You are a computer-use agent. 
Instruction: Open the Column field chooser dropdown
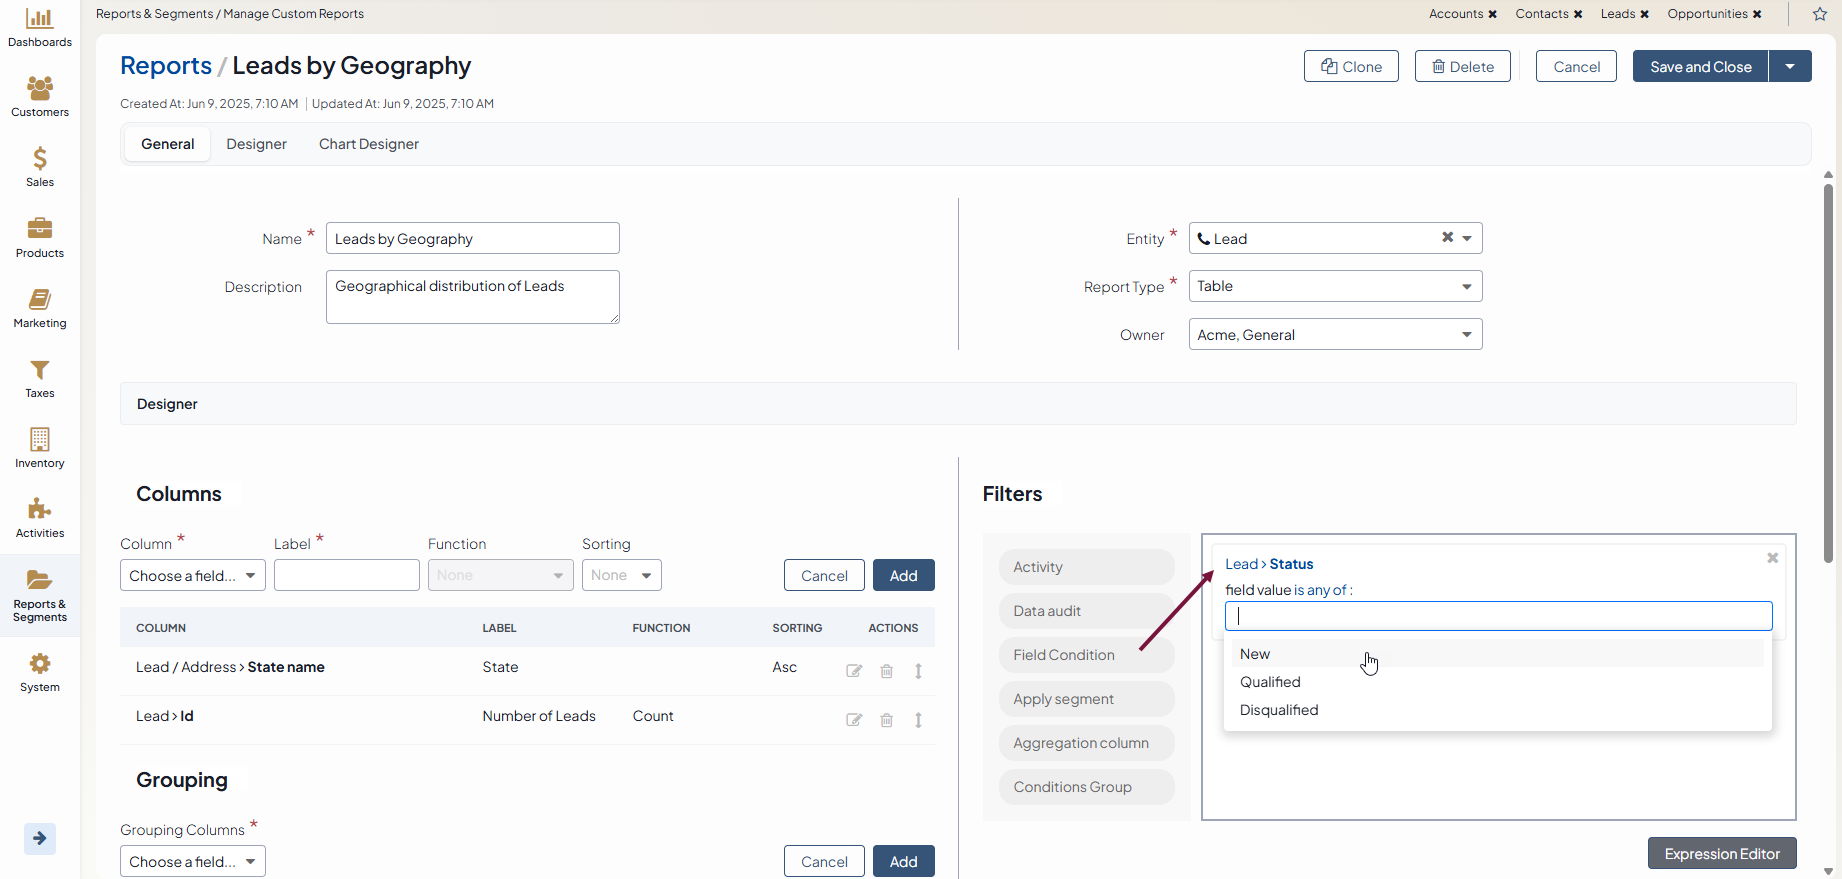[x=193, y=576]
